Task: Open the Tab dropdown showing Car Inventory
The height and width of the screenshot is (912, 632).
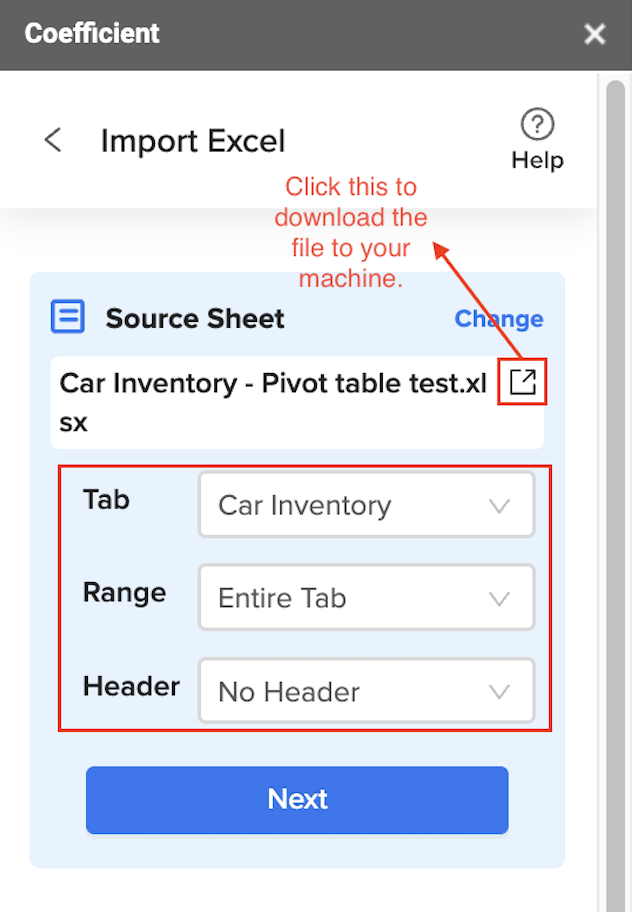Action: tap(366, 504)
